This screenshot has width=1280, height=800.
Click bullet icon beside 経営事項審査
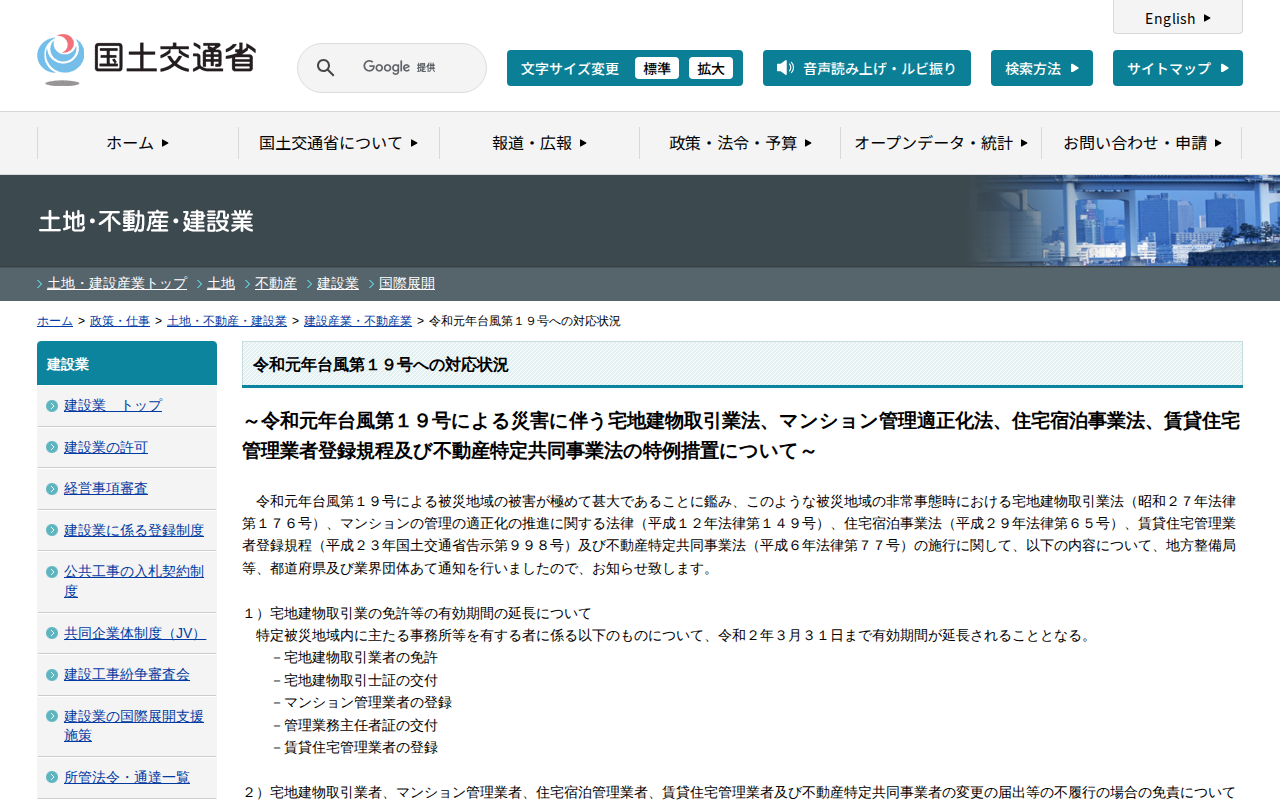coord(52,489)
